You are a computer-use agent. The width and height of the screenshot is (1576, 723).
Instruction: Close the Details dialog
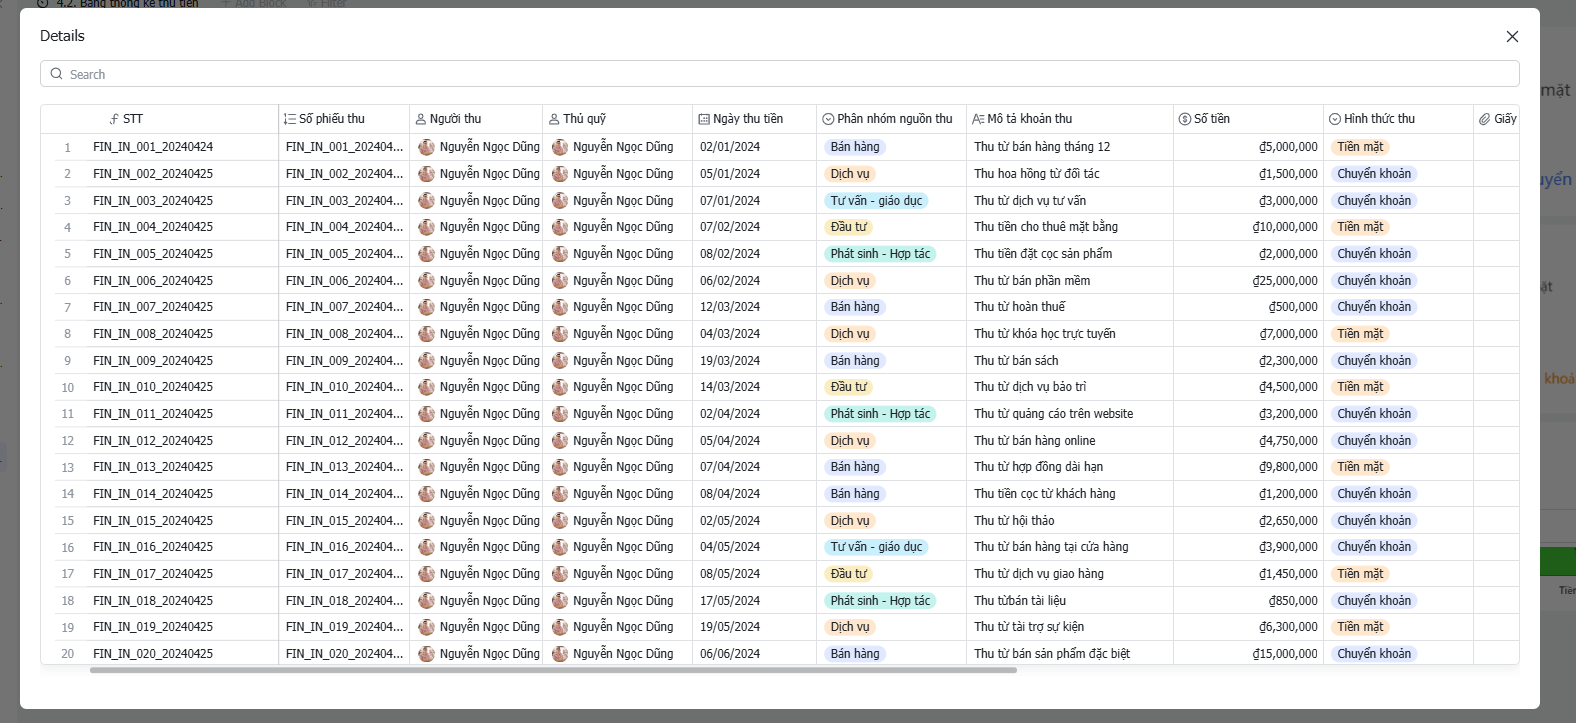[1512, 36]
